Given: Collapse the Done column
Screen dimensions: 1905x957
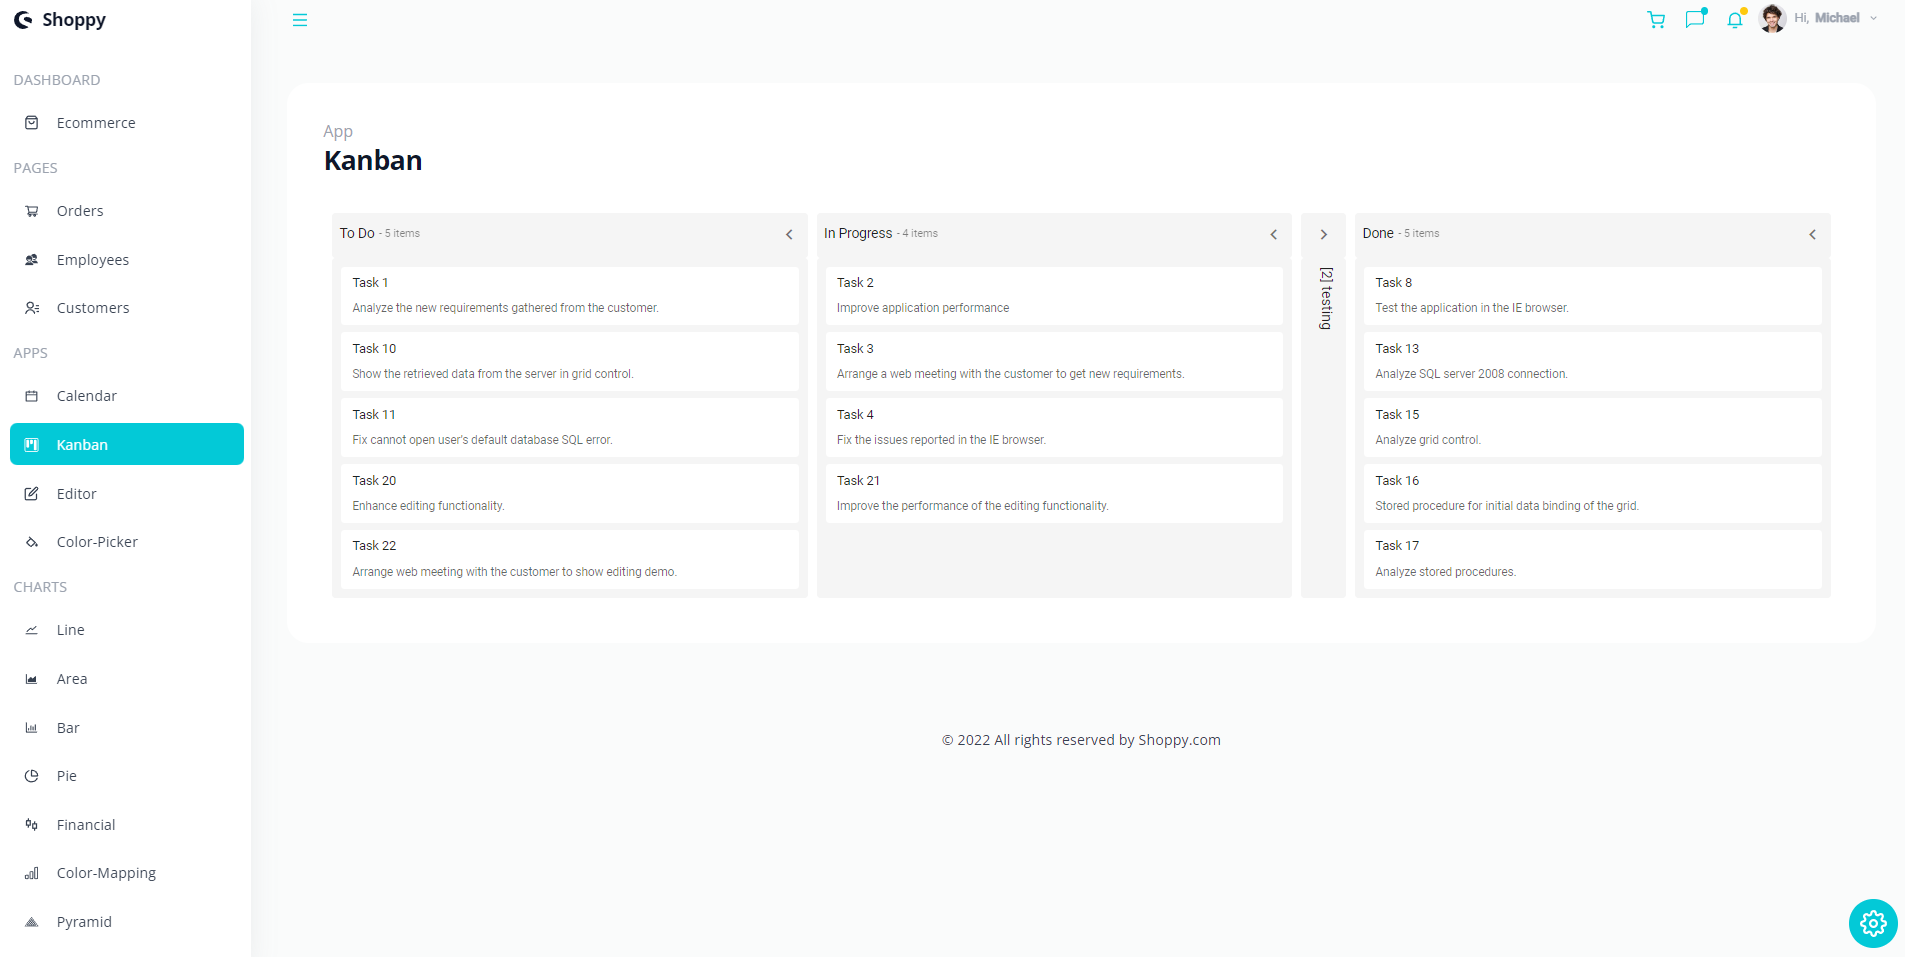Looking at the screenshot, I should [1812, 234].
